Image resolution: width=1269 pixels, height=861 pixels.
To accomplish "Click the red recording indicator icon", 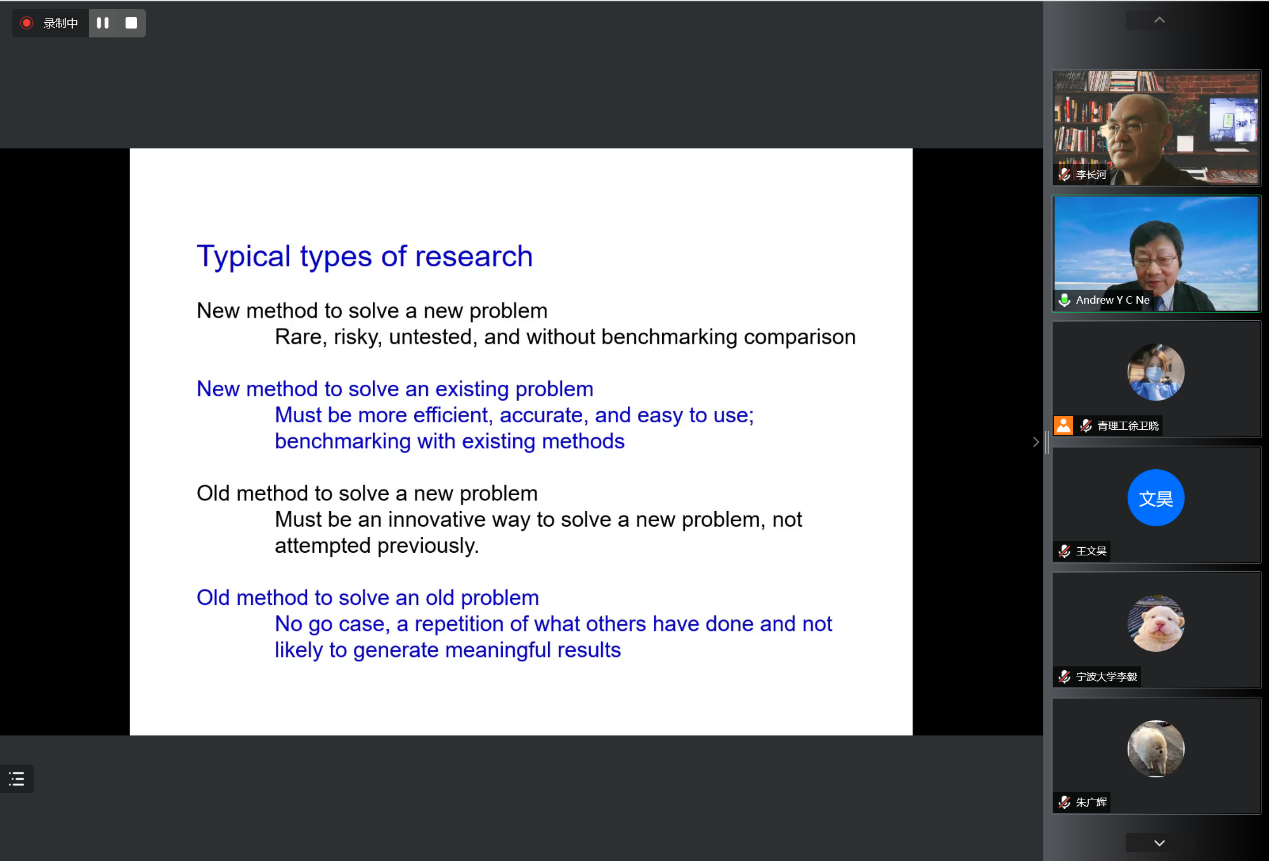I will coord(27,23).
